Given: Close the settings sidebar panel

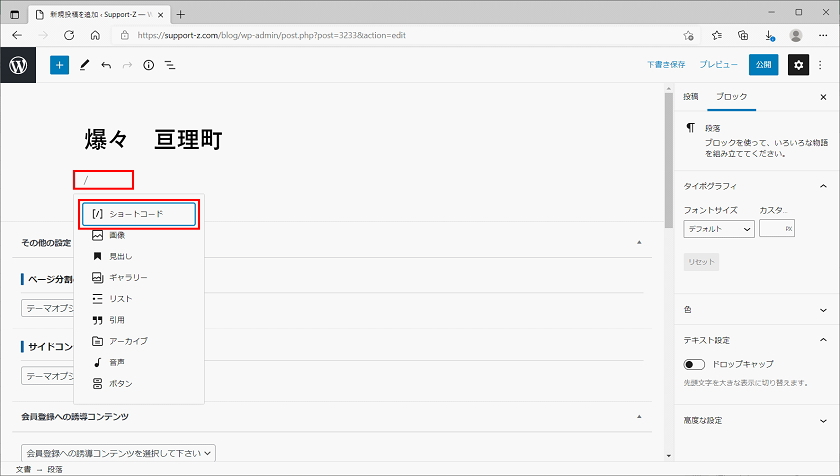Looking at the screenshot, I should (823, 97).
